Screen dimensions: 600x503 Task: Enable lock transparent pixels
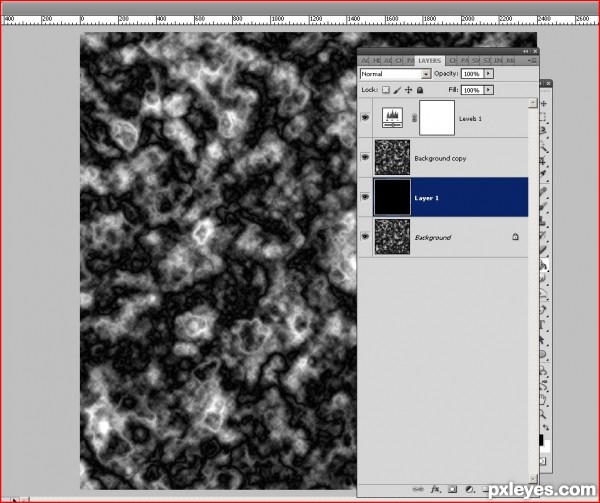click(x=386, y=90)
